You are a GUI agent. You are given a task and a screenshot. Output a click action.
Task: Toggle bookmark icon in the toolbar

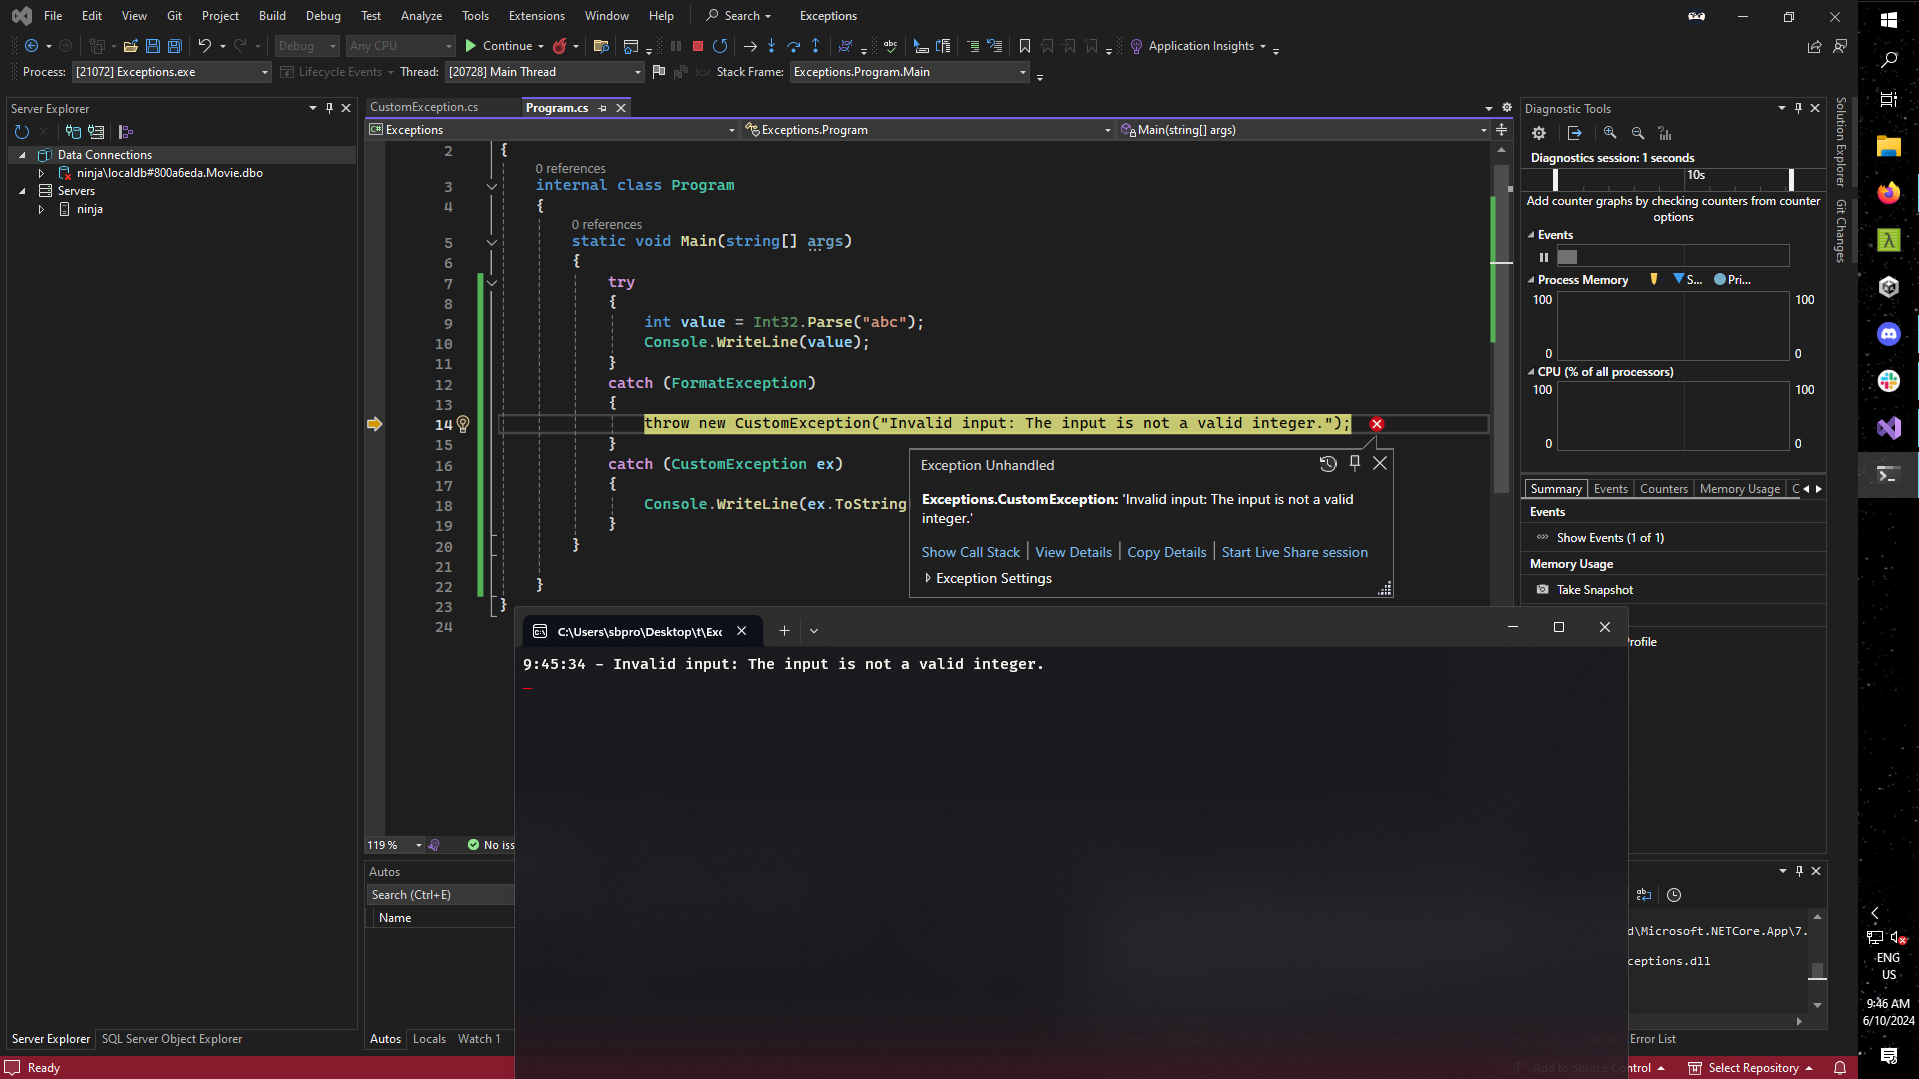click(1025, 46)
